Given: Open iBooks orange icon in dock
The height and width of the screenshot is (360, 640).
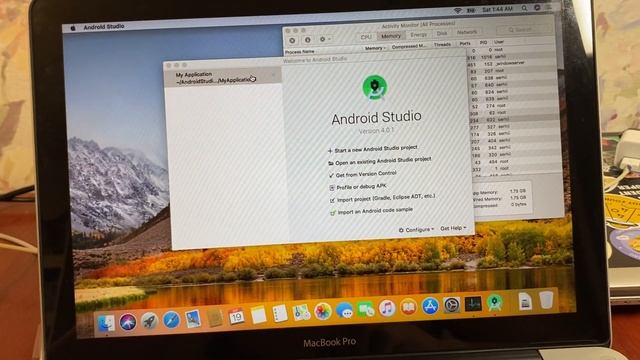Looking at the screenshot, I should point(408,307).
